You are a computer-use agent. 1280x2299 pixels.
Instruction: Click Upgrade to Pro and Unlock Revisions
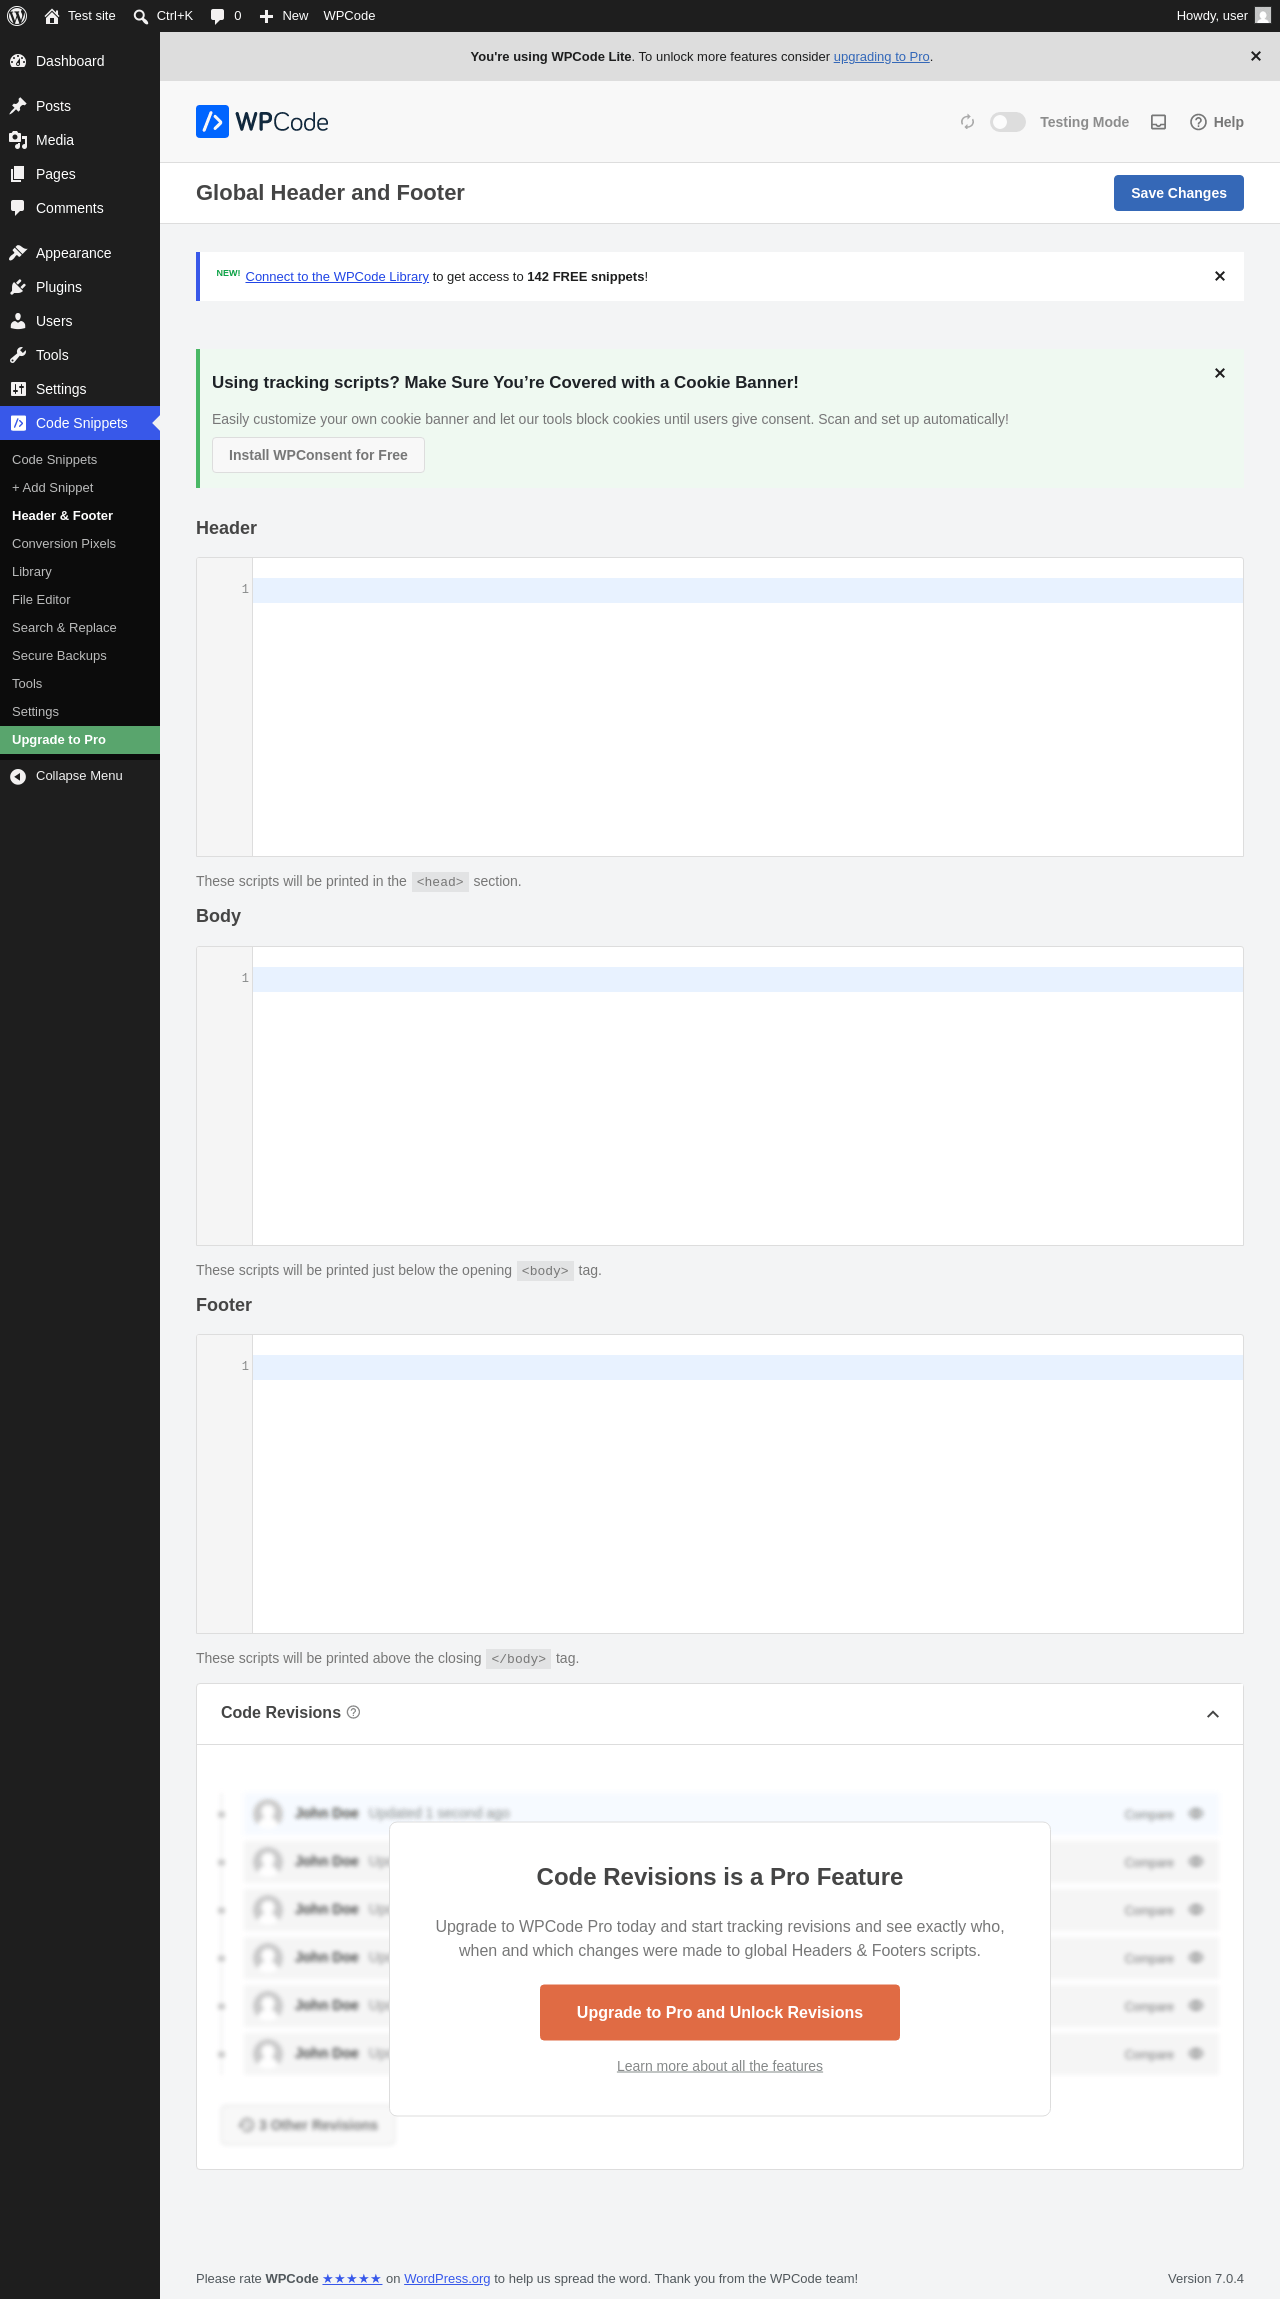coord(720,2012)
